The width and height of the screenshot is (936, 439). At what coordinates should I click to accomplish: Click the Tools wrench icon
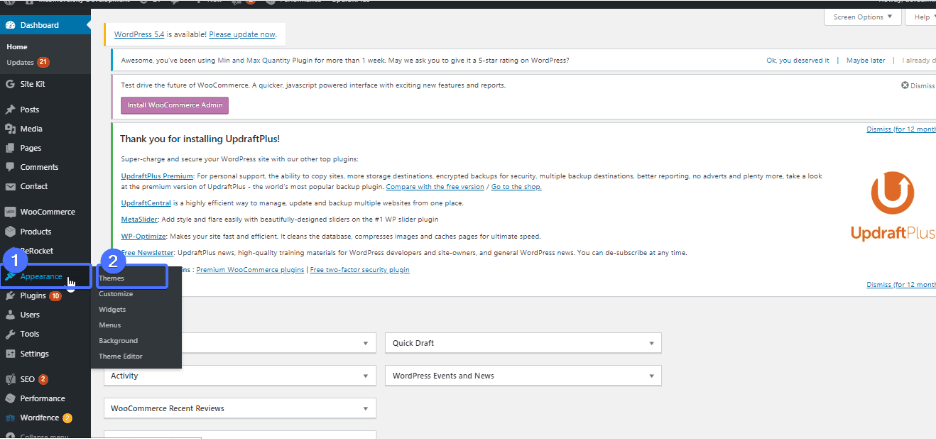coord(10,334)
